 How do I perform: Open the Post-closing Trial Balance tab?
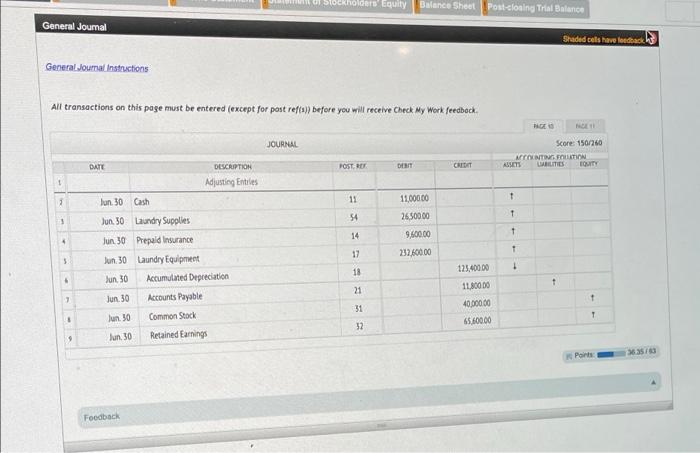pos(535,8)
